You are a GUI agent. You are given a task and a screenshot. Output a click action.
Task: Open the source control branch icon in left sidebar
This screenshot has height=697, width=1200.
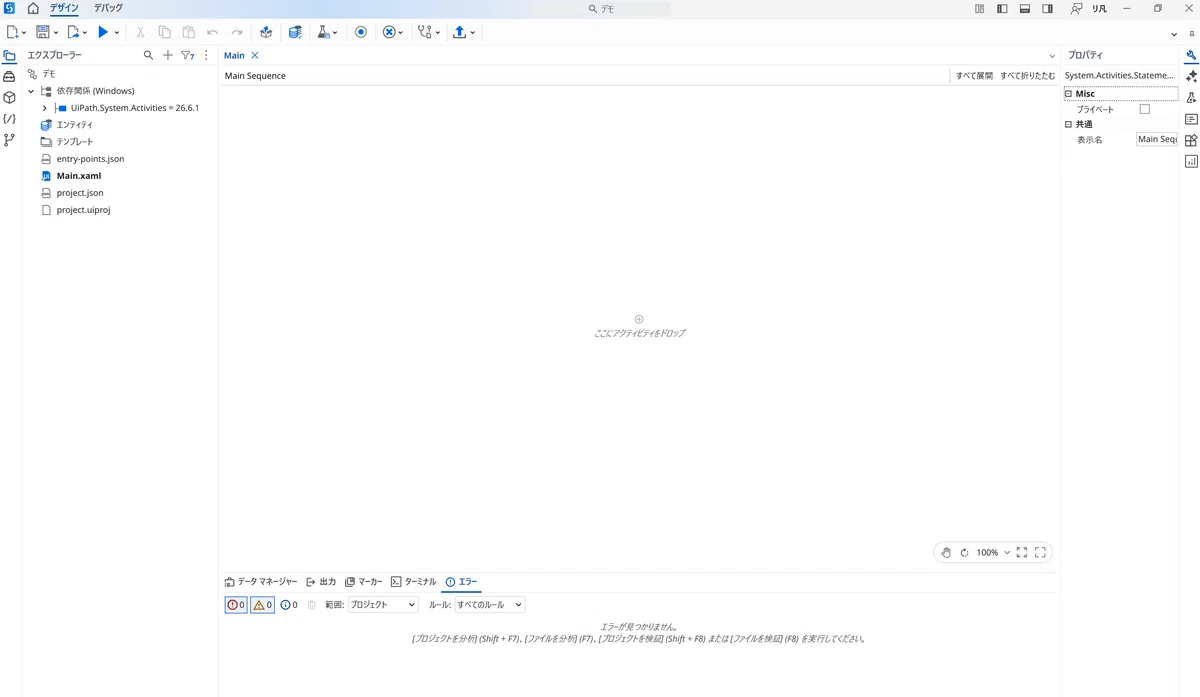click(10, 140)
